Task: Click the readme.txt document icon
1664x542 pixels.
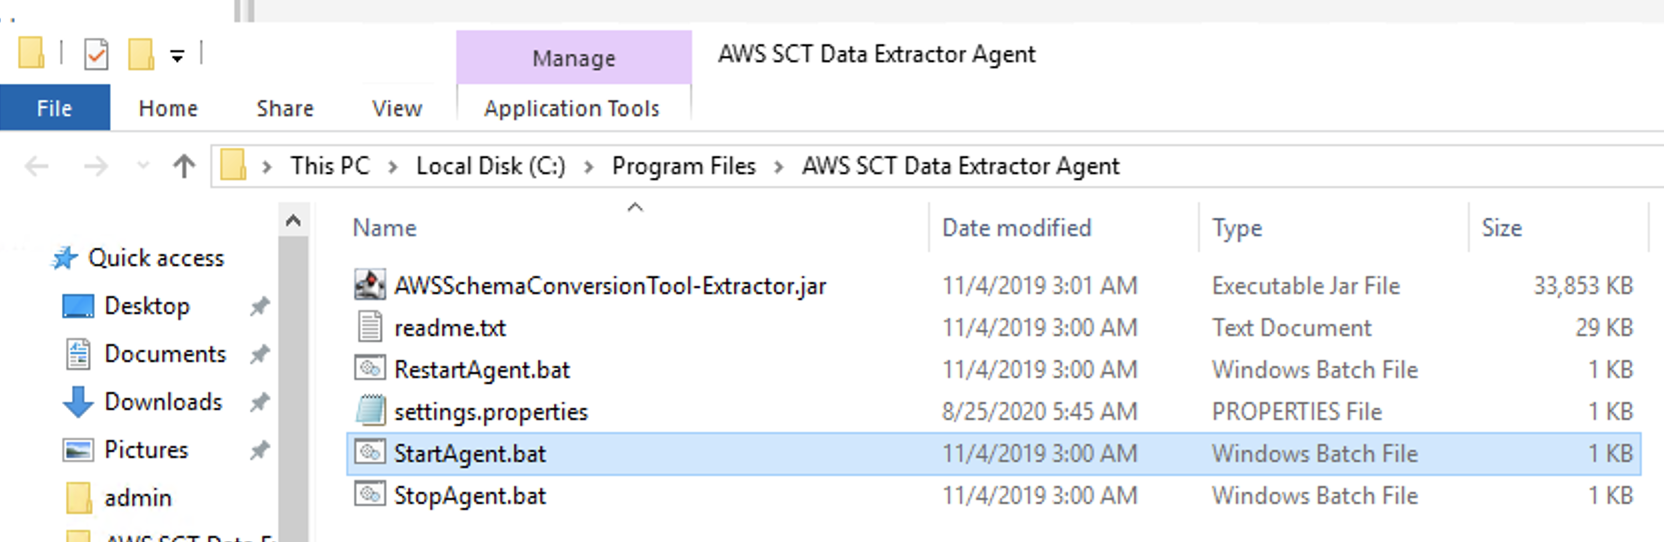Action: pos(370,328)
